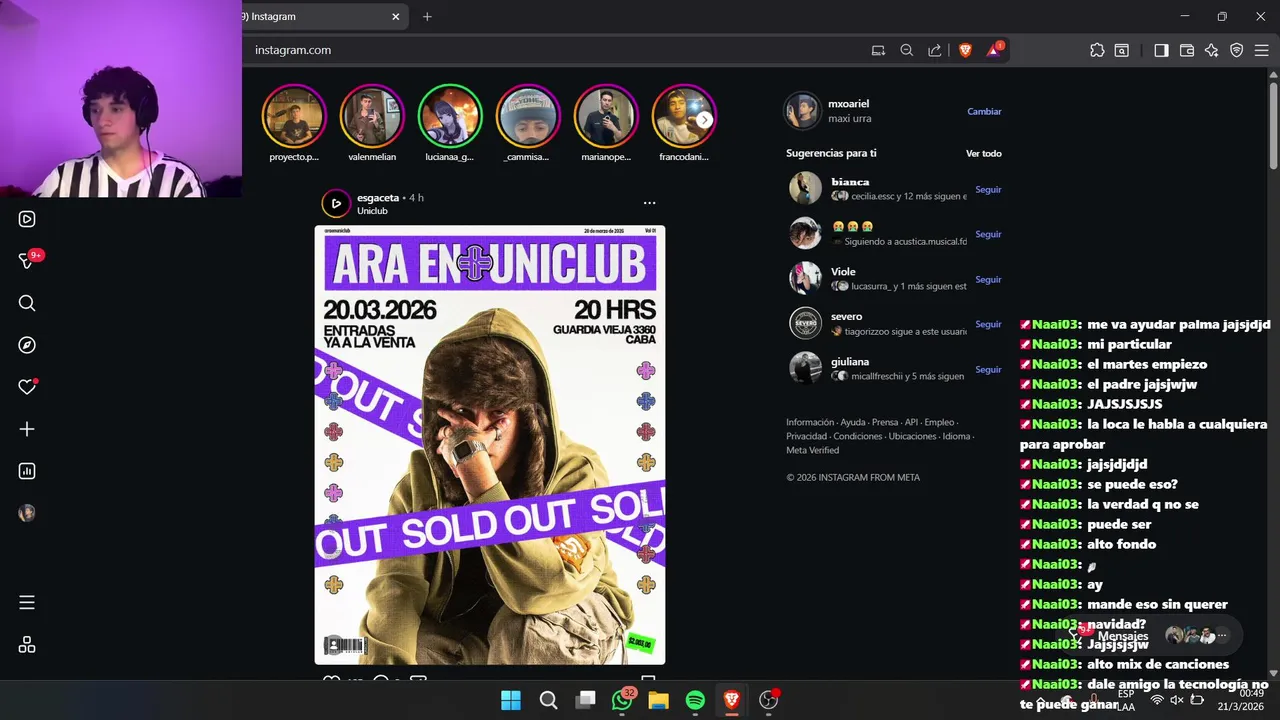This screenshot has width=1280, height=720.
Task: Open WhatsApp from the taskbar
Action: 623,699
